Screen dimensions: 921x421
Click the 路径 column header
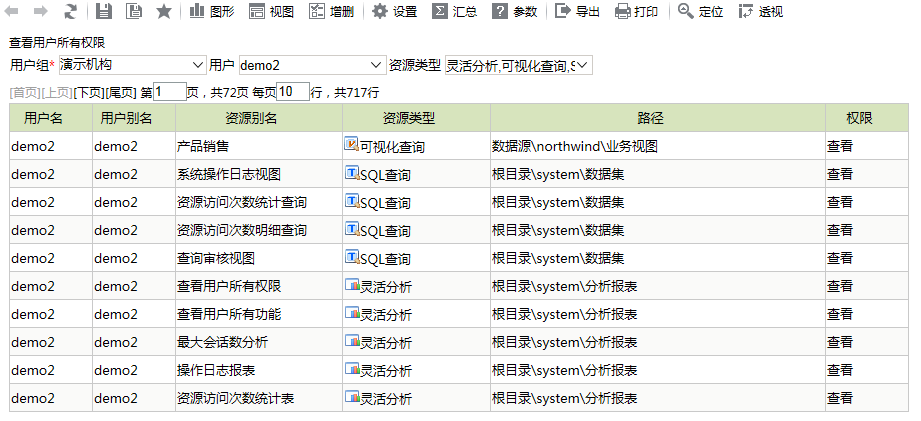click(x=658, y=118)
